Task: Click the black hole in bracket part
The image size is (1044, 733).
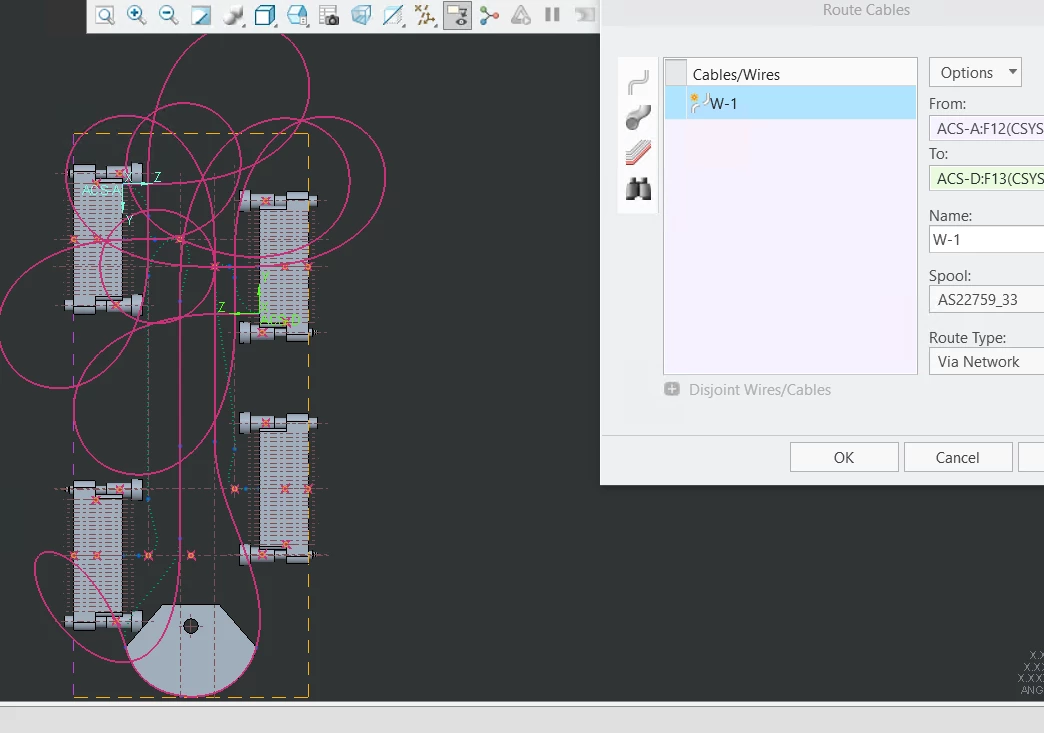Action: pyautogui.click(x=190, y=626)
